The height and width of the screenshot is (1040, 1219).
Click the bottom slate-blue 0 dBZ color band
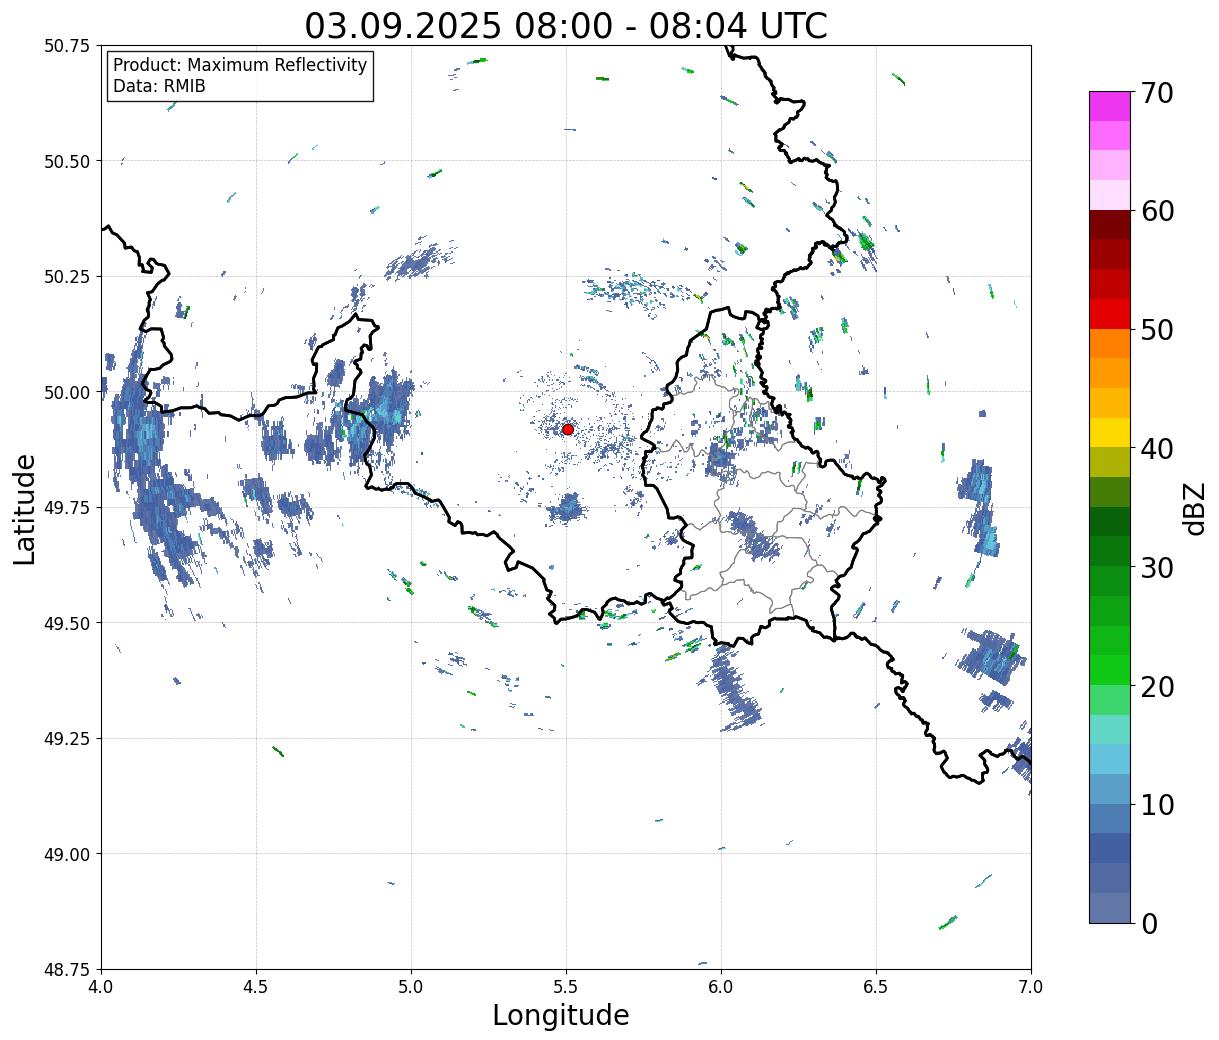(1110, 907)
